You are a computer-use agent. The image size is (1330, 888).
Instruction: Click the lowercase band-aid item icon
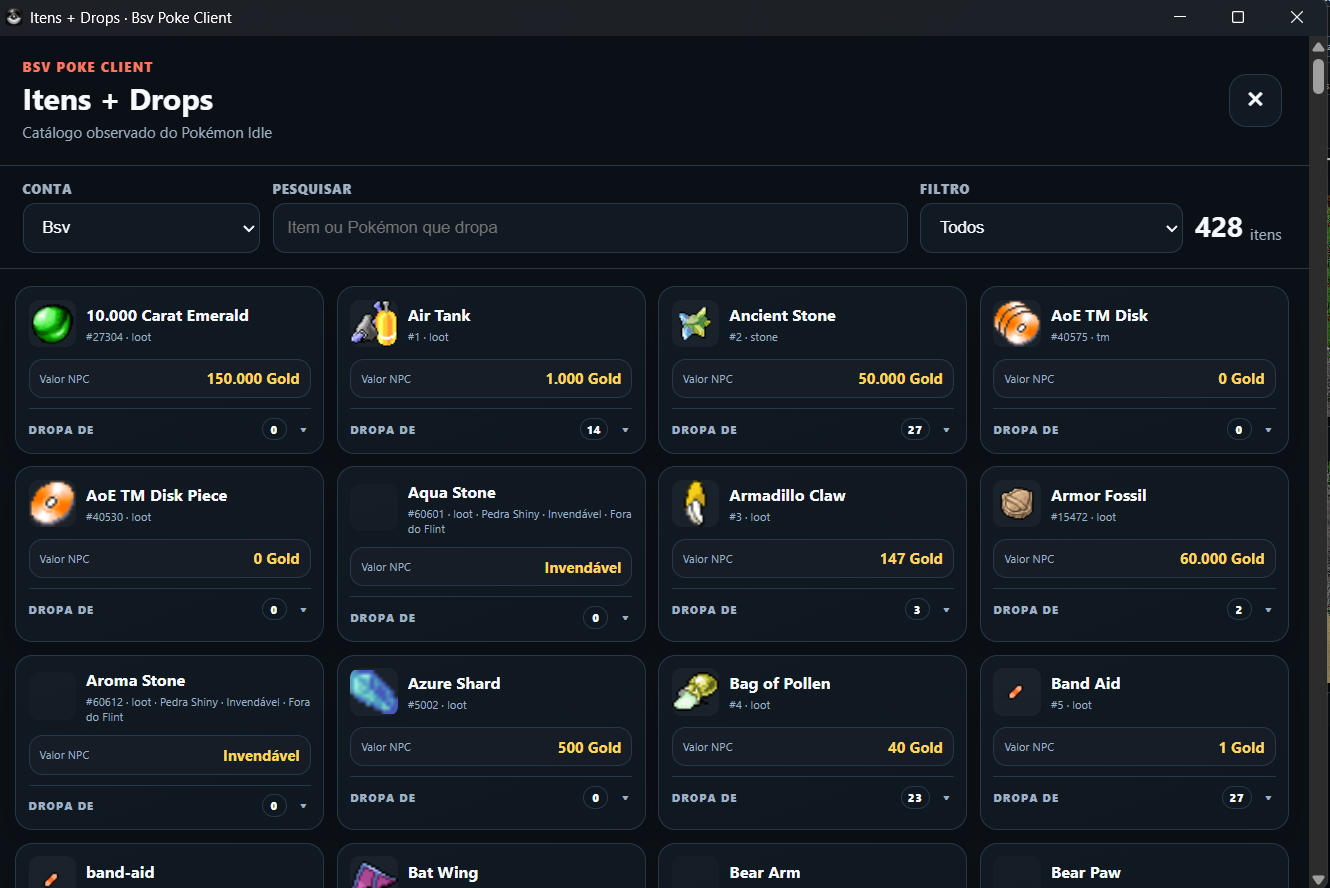pyautogui.click(x=52, y=873)
